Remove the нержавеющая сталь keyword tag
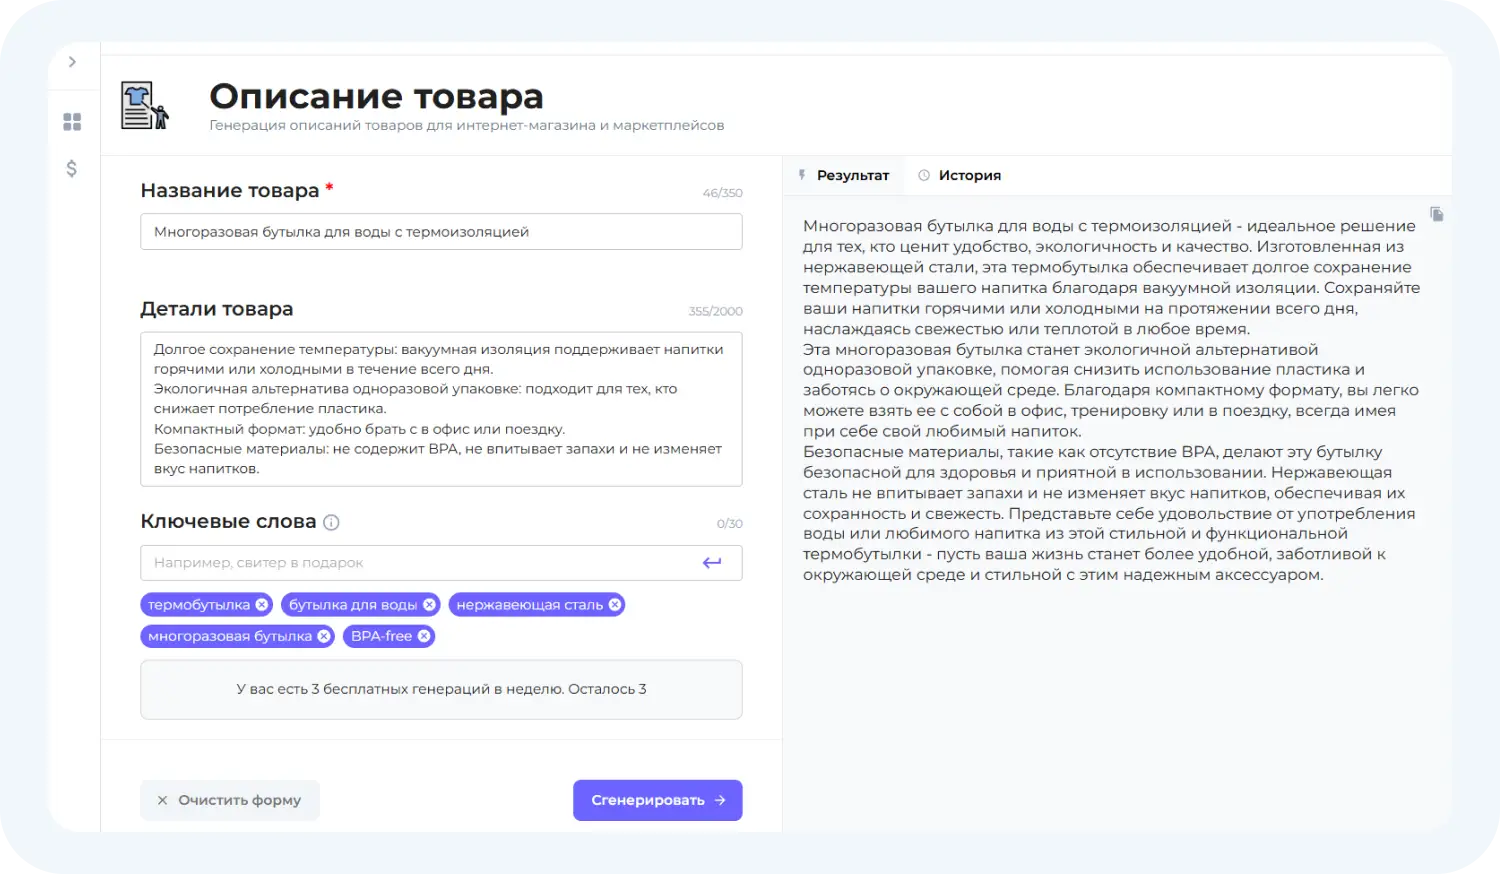Screen dimensions: 1500x874 615,605
